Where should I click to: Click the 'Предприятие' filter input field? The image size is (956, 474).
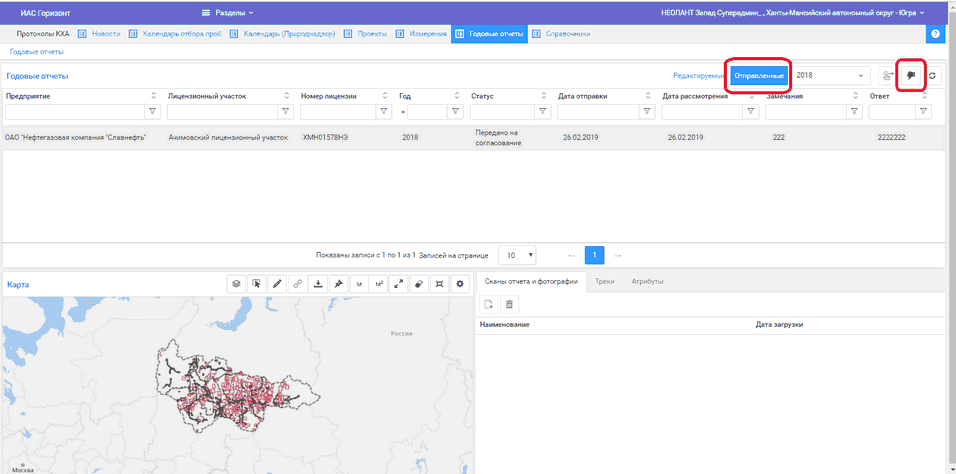[x=74, y=112]
